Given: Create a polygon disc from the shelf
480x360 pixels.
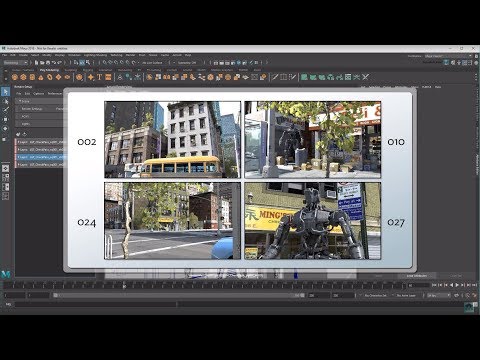Looking at the screenshot, I should click(x=67, y=77).
